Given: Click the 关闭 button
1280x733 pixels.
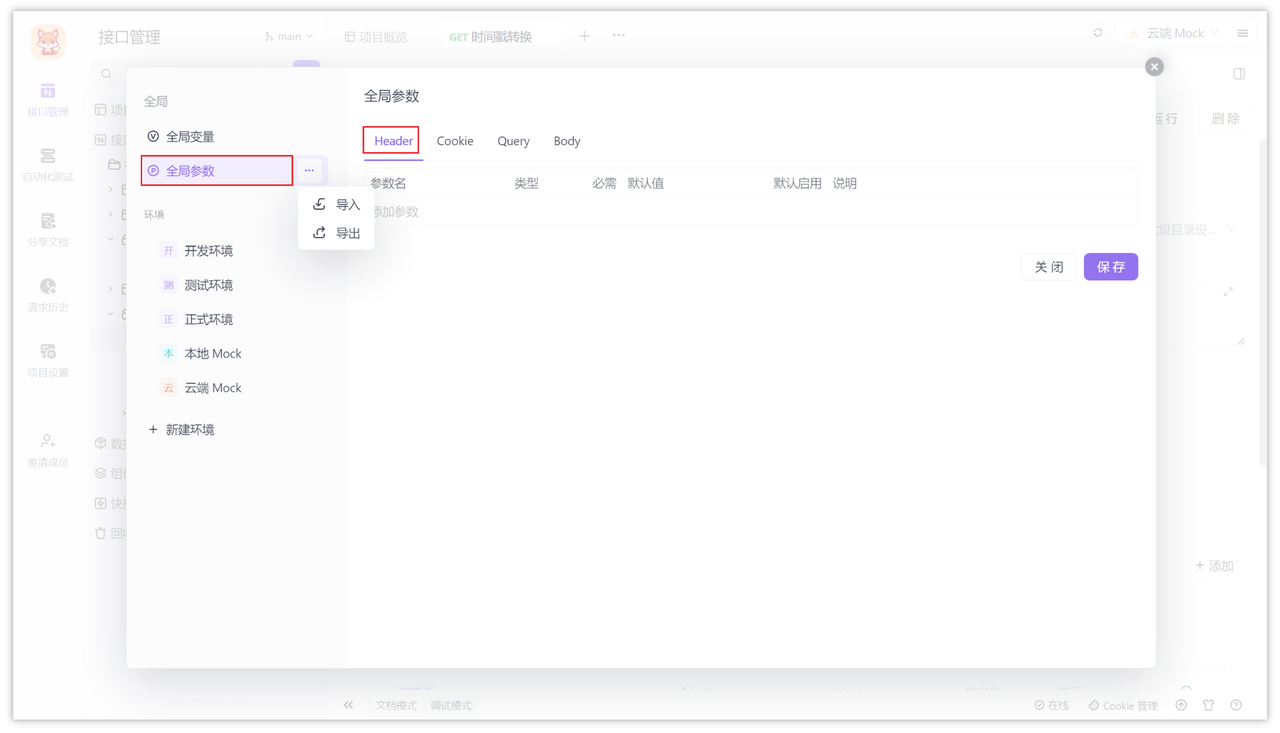Looking at the screenshot, I should (x=1049, y=267).
